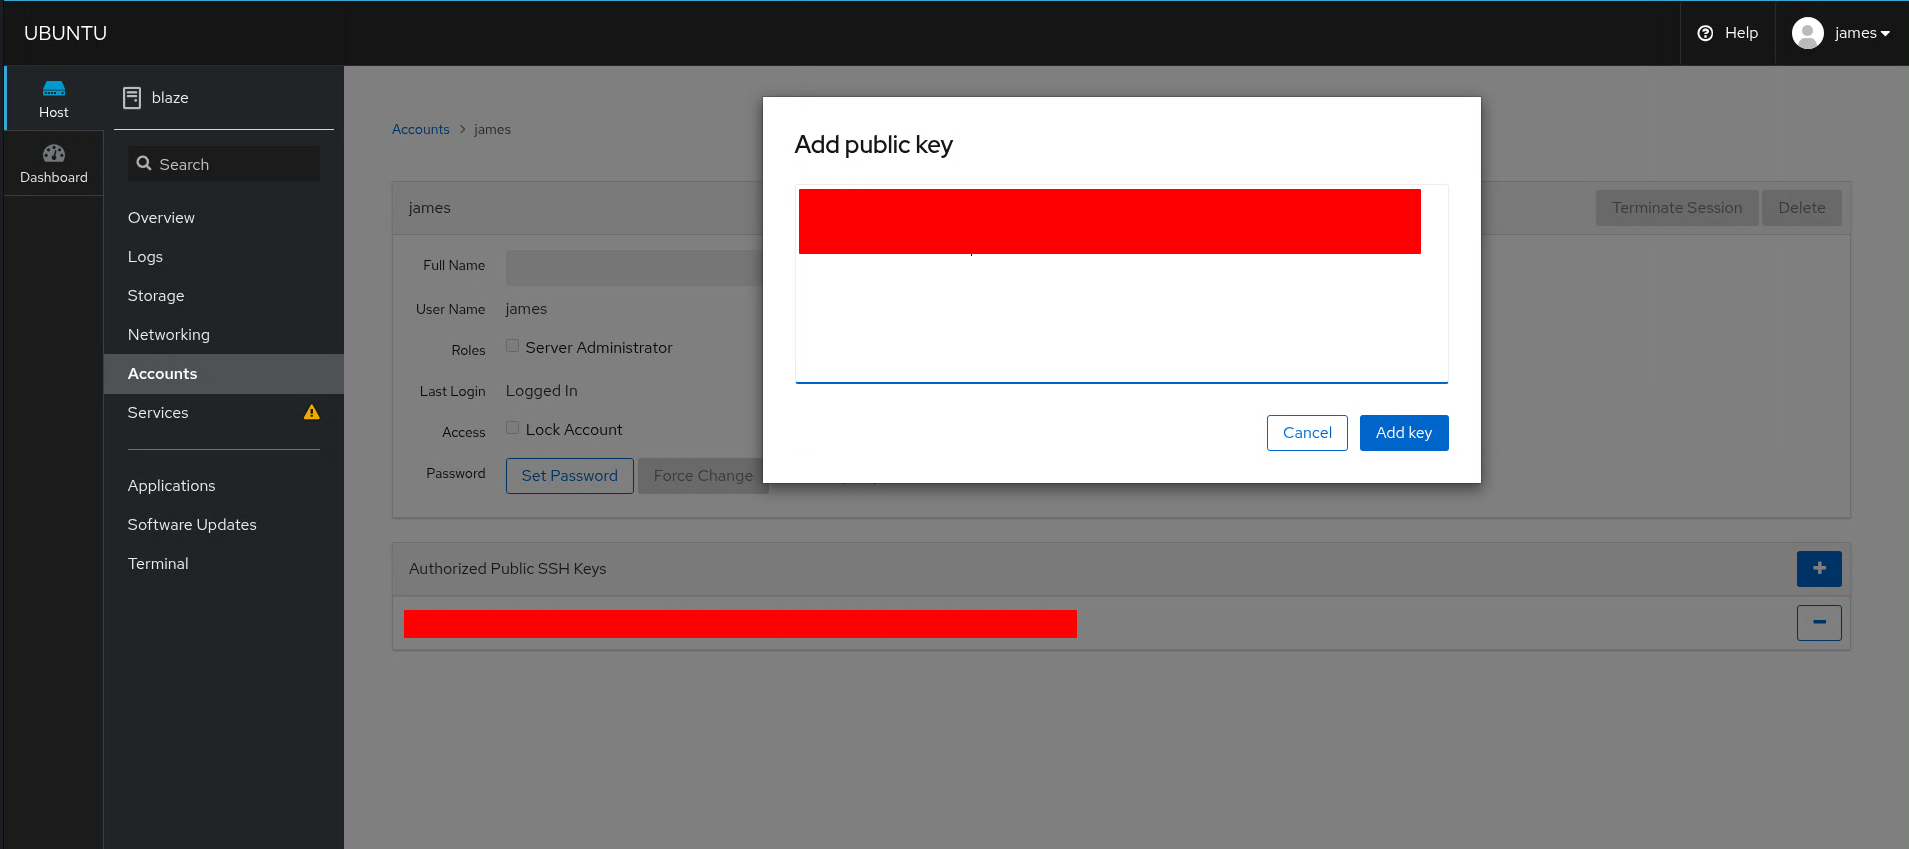This screenshot has height=849, width=1909.
Task: Click the james breadcrumb text
Action: [492, 130]
